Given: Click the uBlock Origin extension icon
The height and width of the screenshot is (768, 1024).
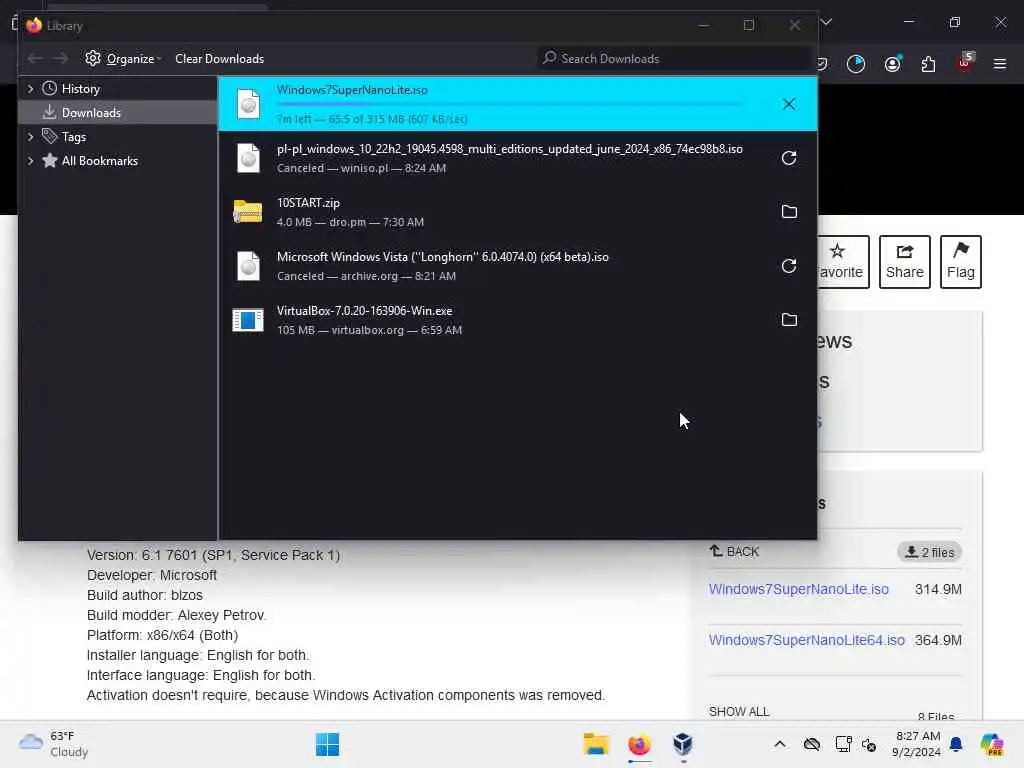Looking at the screenshot, I should coord(965,63).
